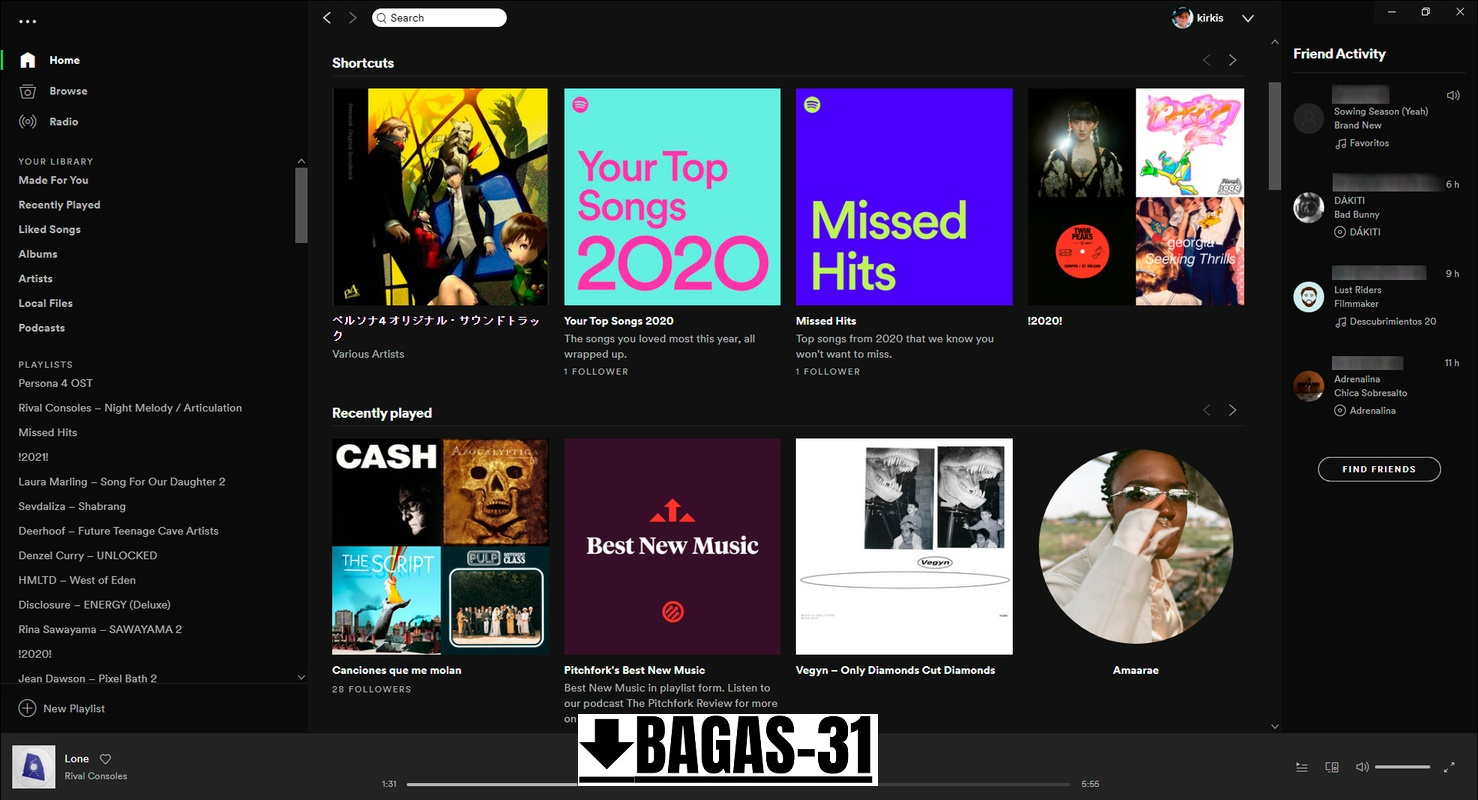The image size is (1478, 800).
Task: Click the music note icon beside Favoritos
Action: 1340,144
